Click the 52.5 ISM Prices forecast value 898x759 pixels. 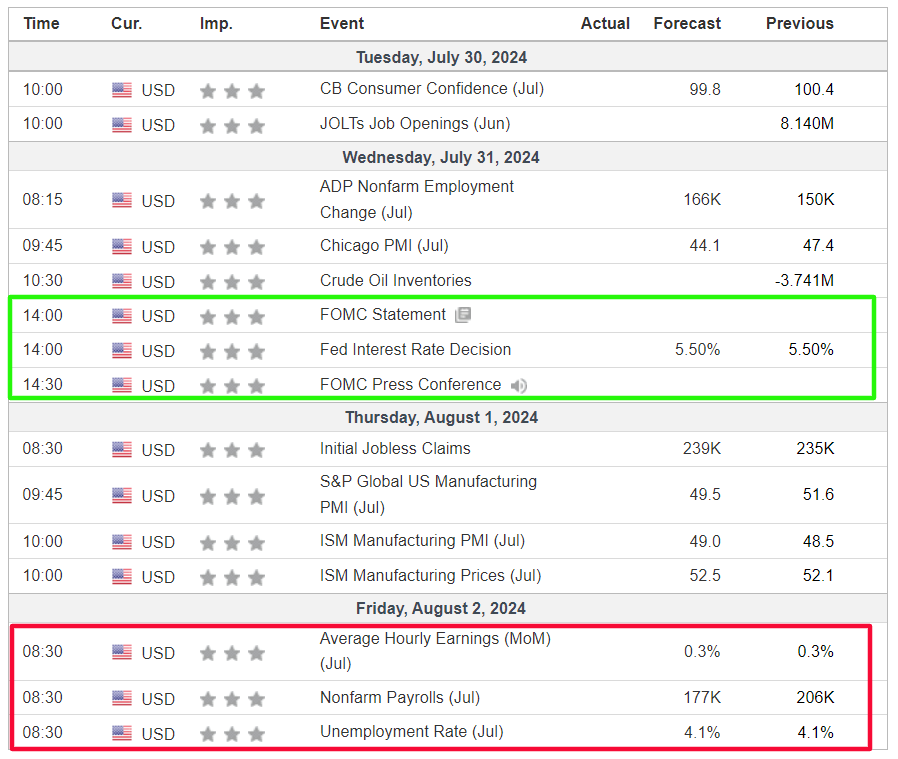click(x=705, y=576)
